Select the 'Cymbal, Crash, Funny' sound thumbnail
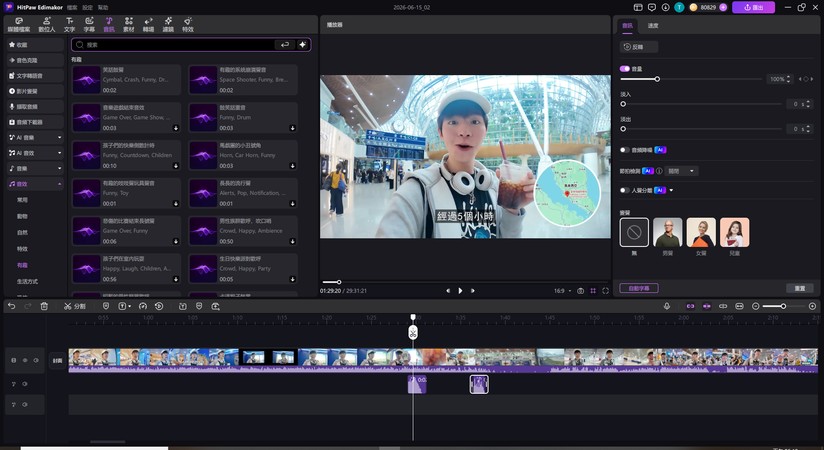The width and height of the screenshot is (824, 450). (x=86, y=80)
